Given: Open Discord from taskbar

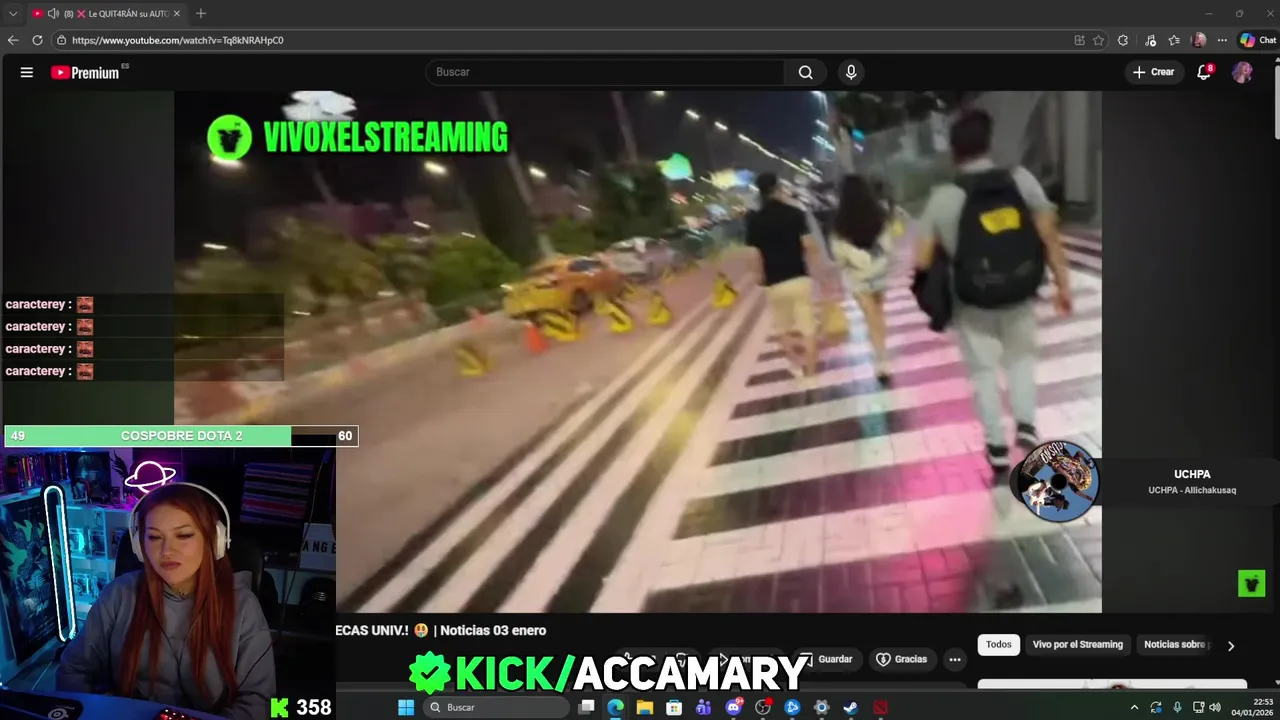Looking at the screenshot, I should [734, 707].
